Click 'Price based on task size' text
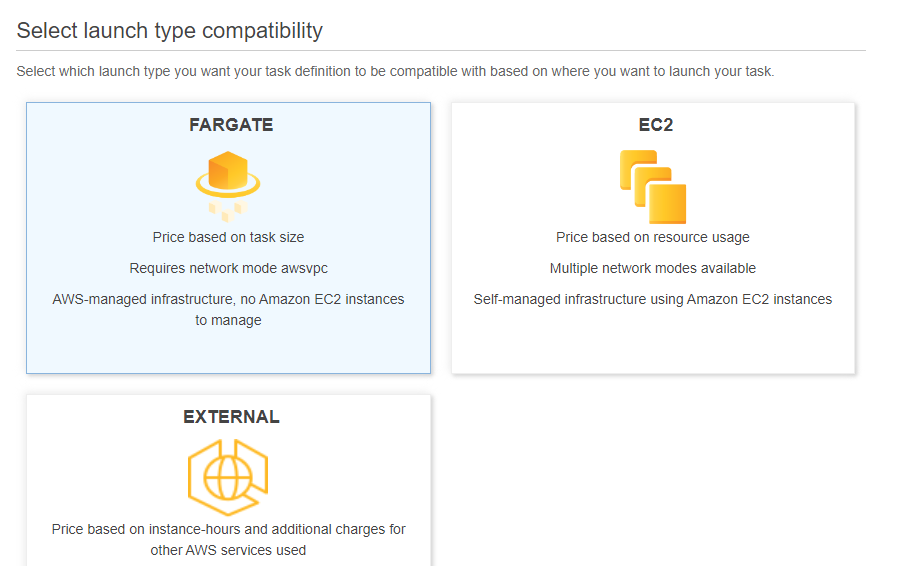Viewport: 916px width, 566px height. pos(228,237)
